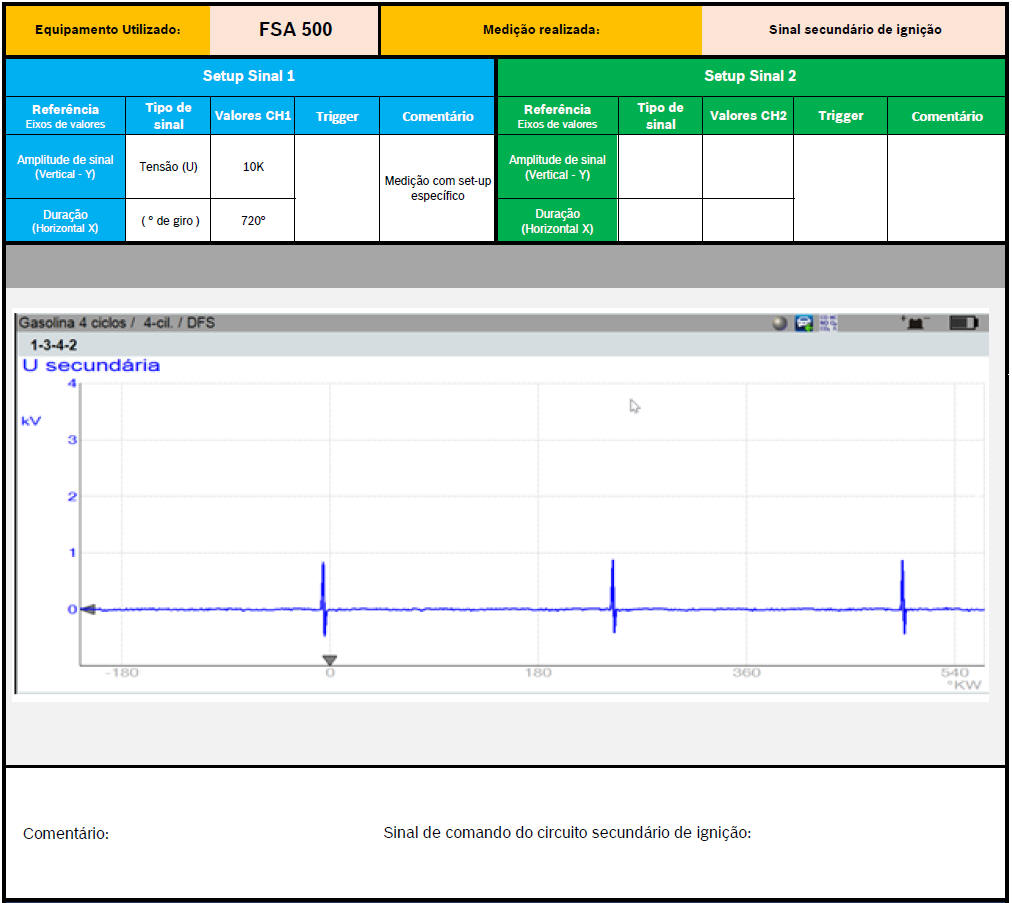Click the Setup Sinal 1 header

click(249, 76)
